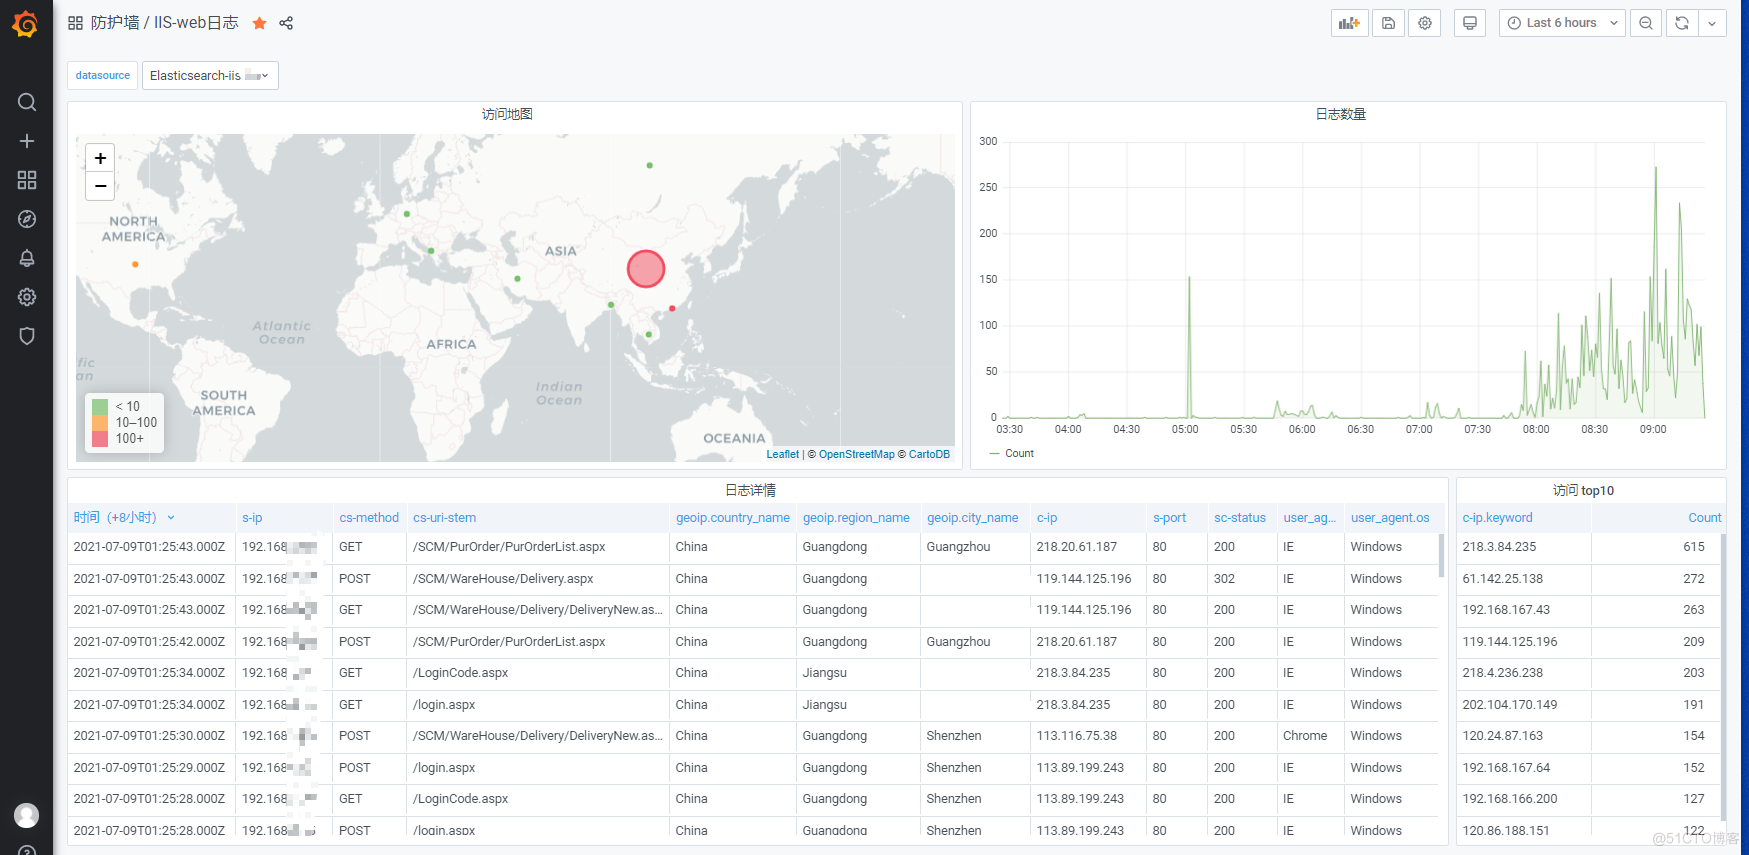Click the 100+ red legend swatch
1749x855 pixels.
pos(100,438)
